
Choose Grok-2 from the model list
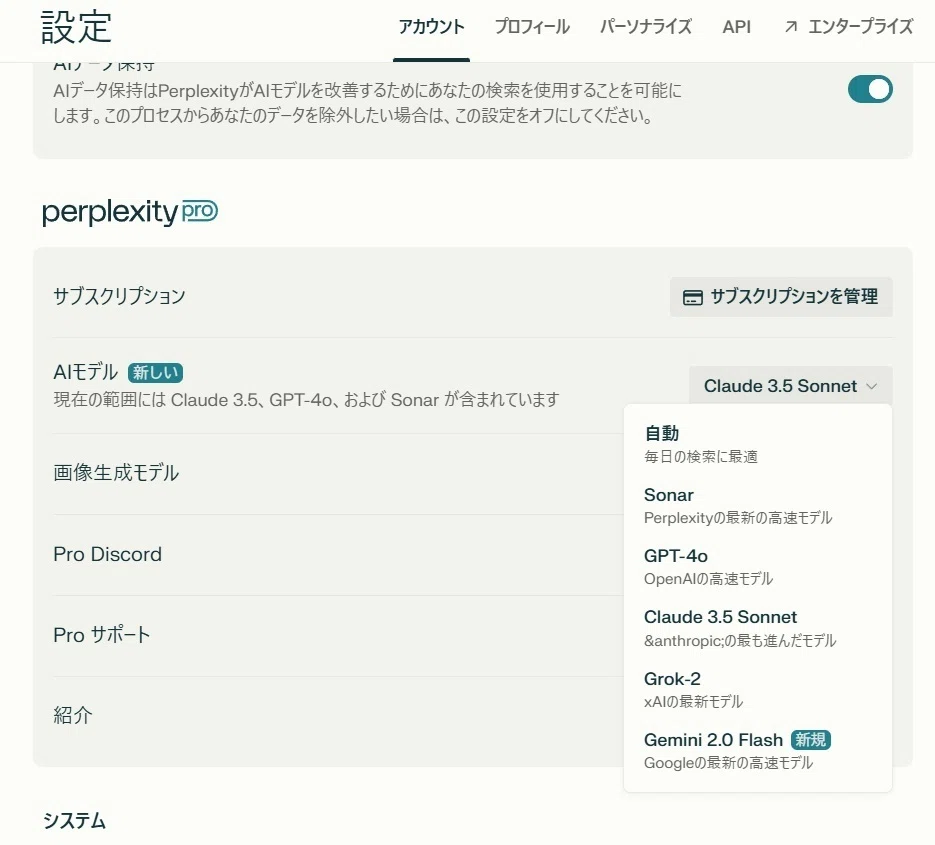click(x=757, y=690)
